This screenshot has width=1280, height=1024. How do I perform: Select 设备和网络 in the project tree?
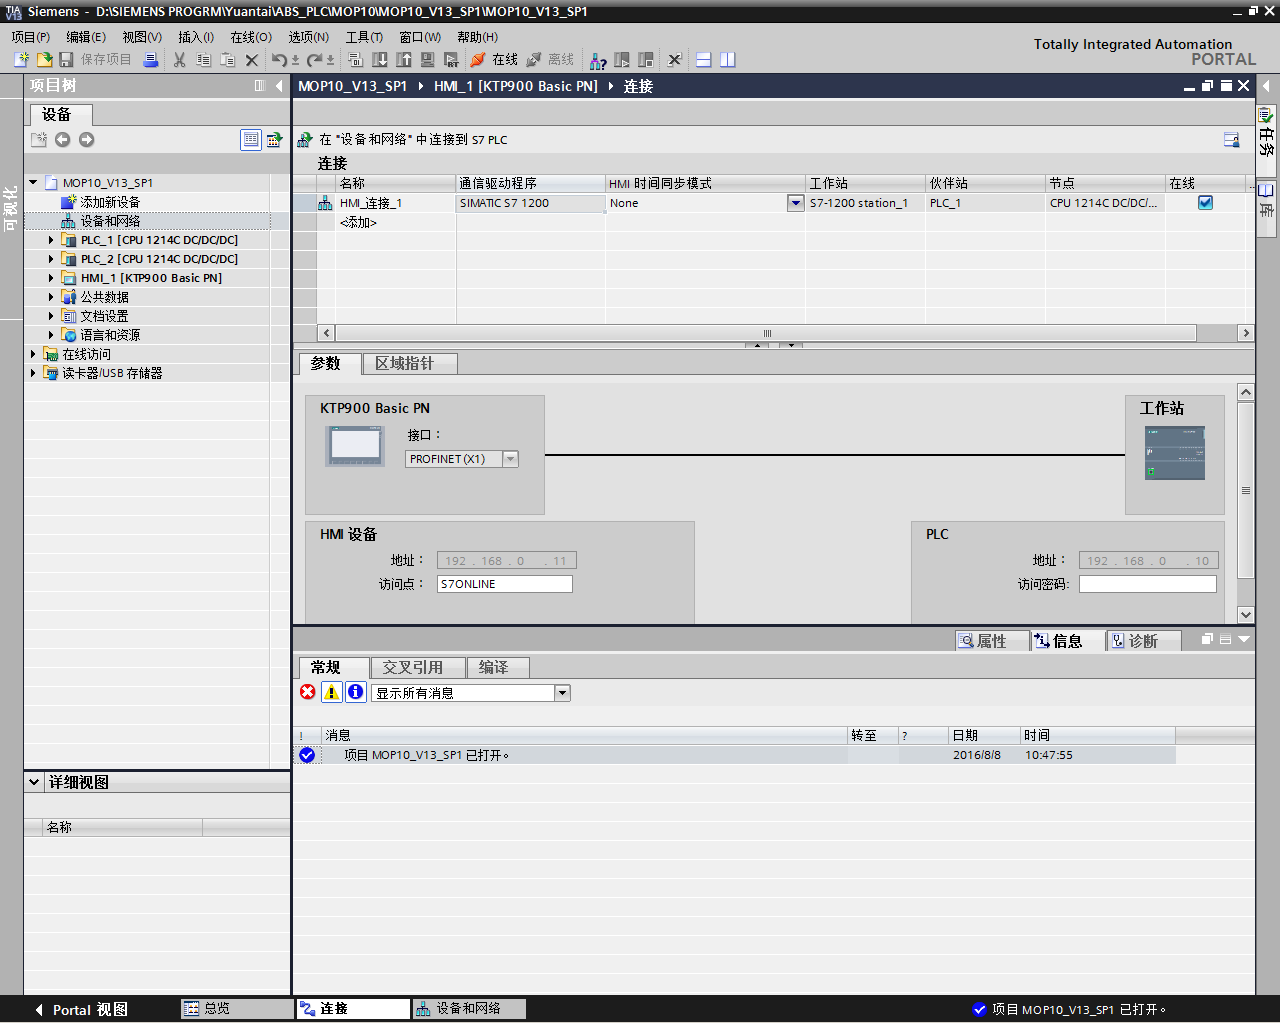click(x=110, y=221)
